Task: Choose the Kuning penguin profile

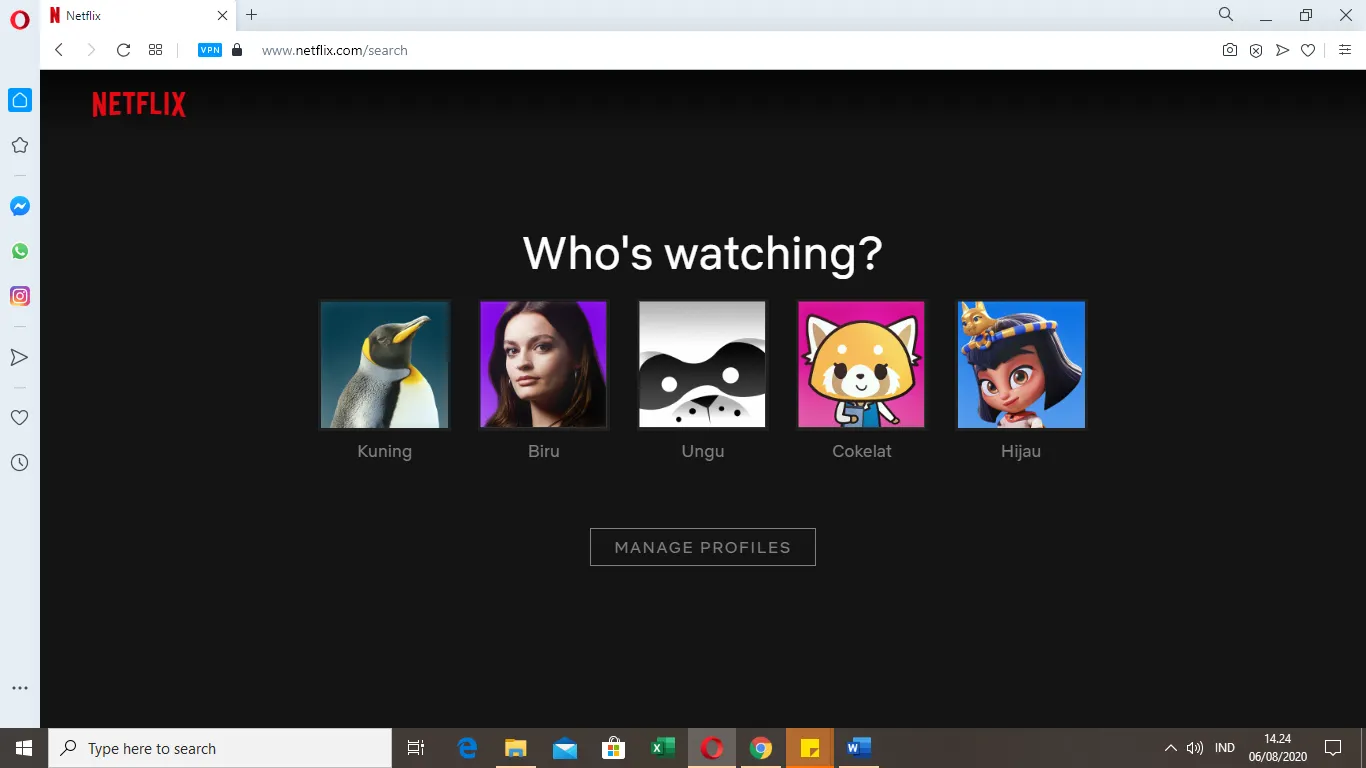Action: click(x=385, y=365)
